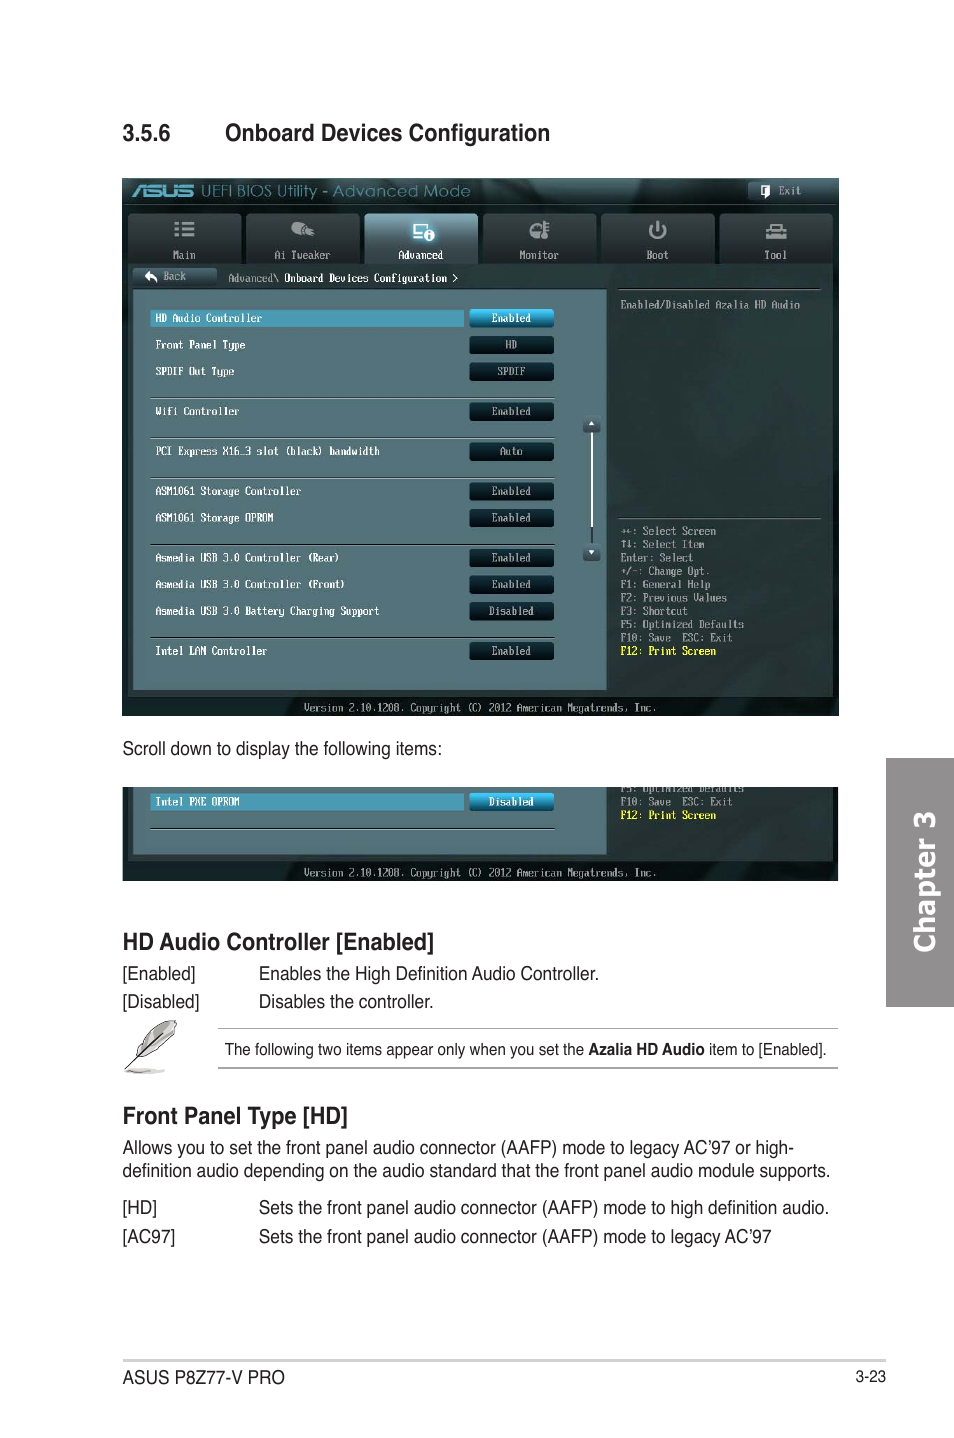Click the scrollbar down arrow

[592, 552]
